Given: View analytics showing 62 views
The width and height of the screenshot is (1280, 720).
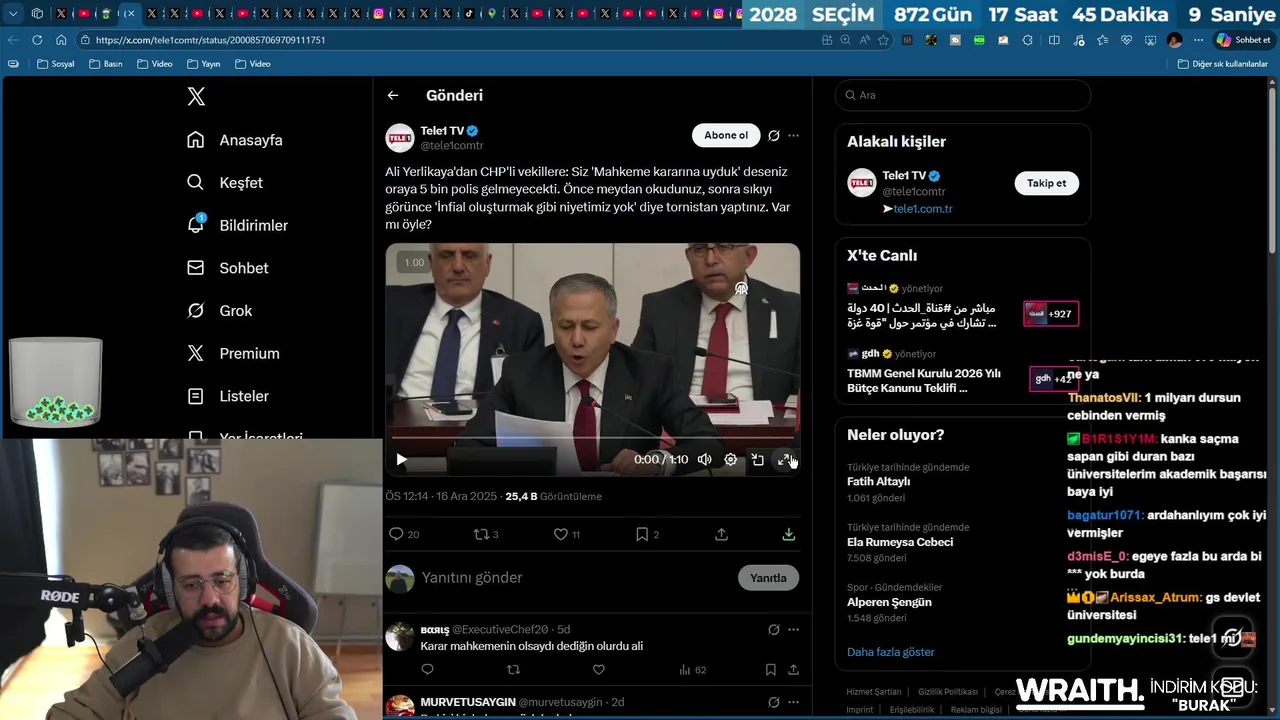Looking at the screenshot, I should click(x=692, y=669).
